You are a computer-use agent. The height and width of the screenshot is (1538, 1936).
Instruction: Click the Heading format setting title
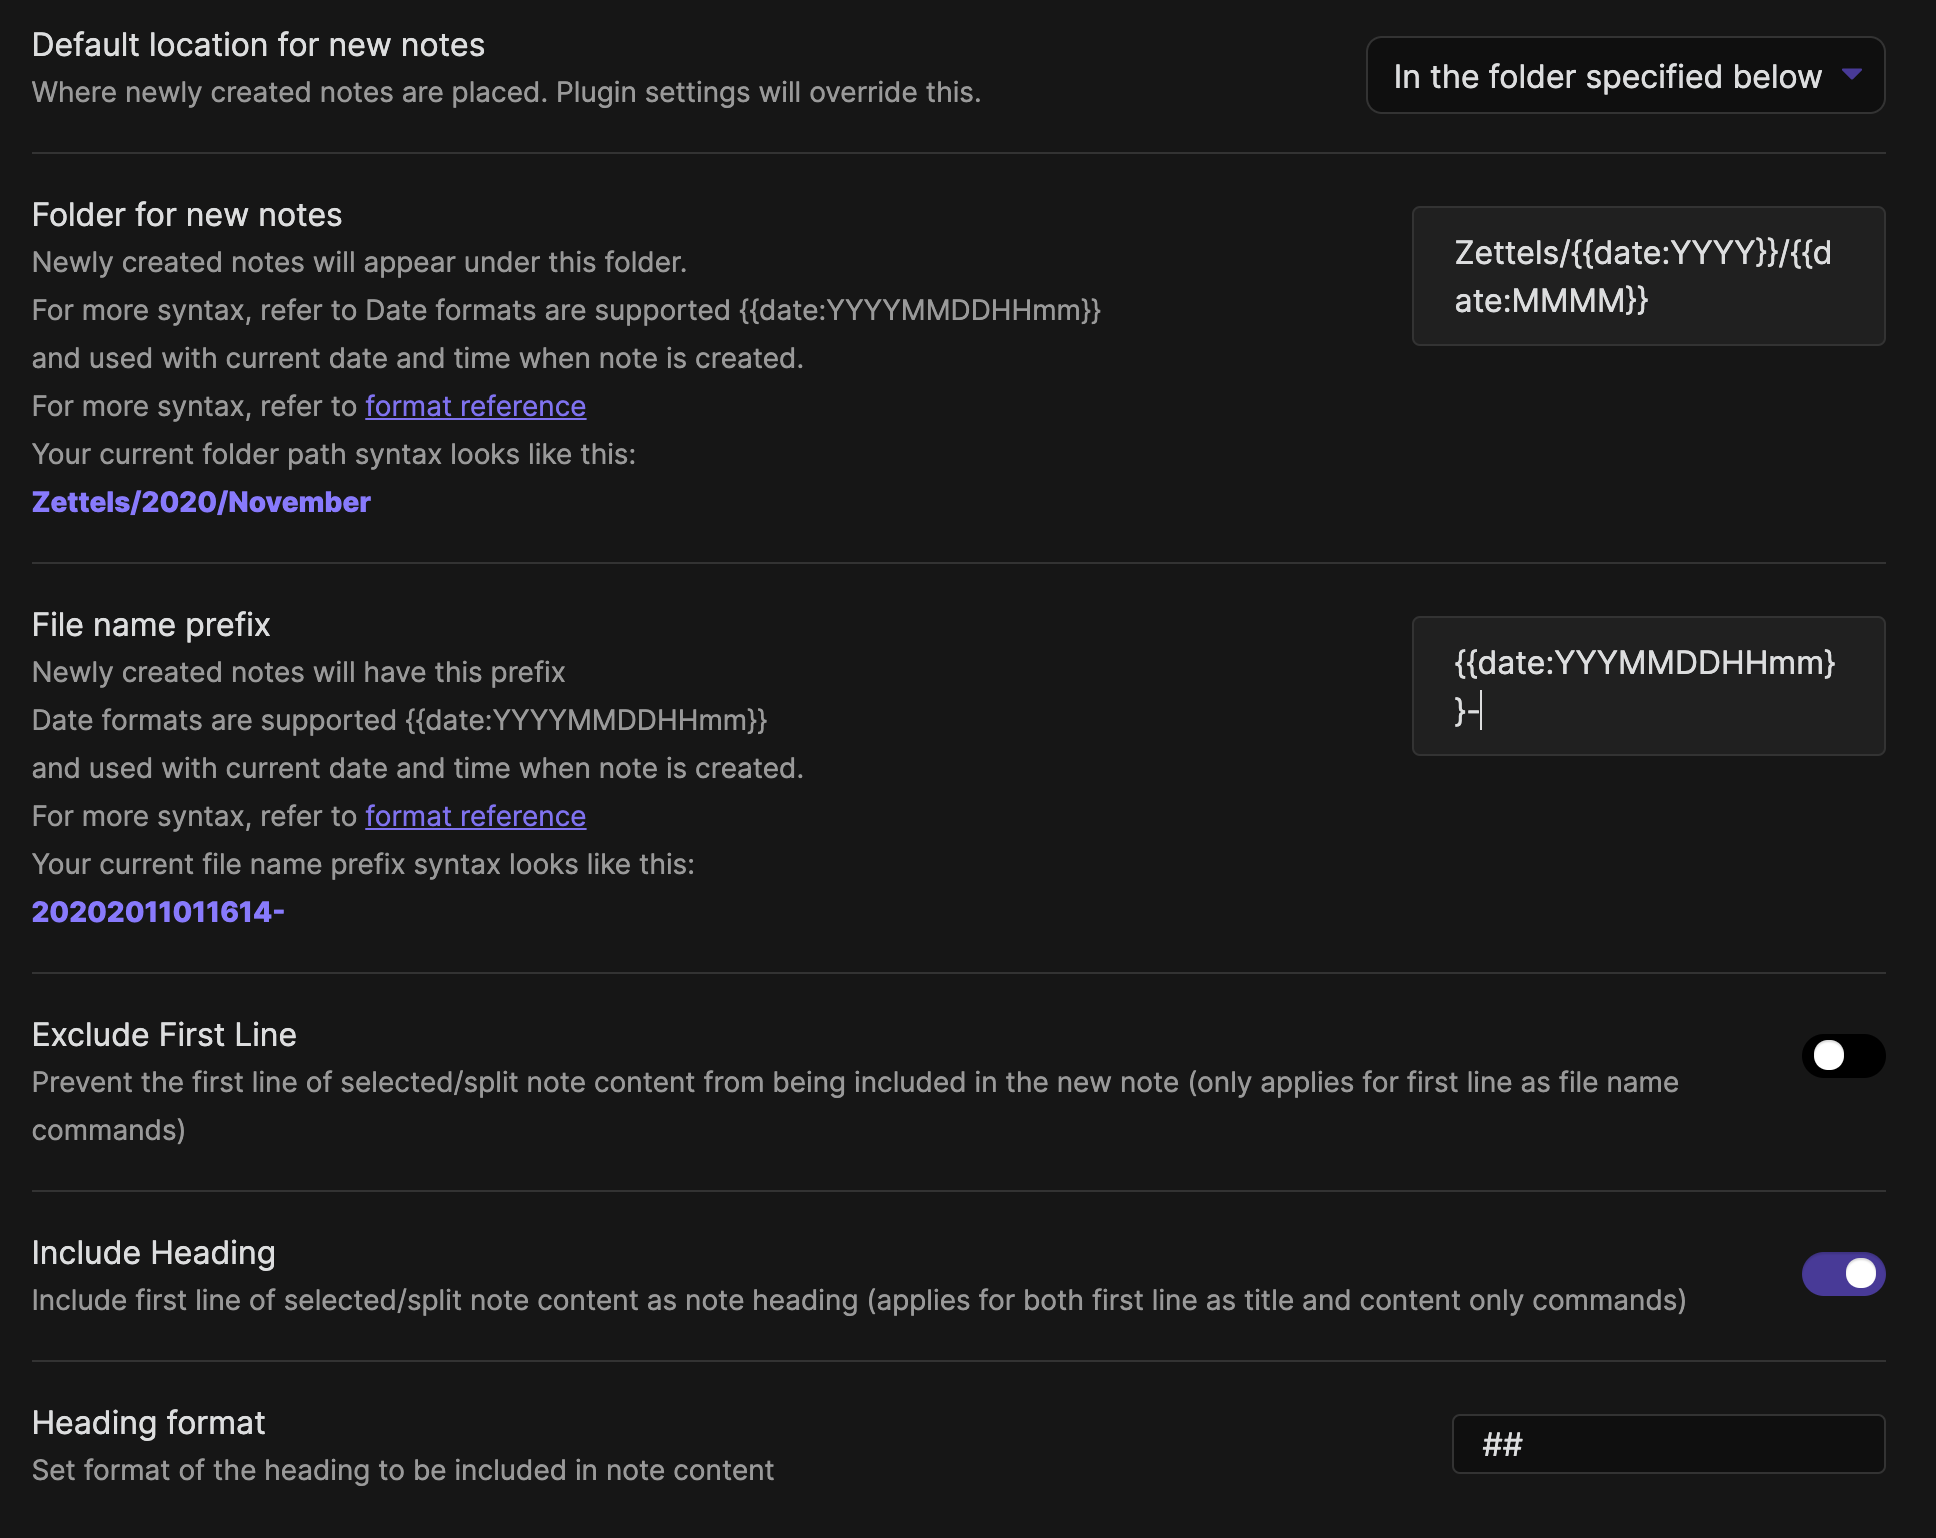click(148, 1423)
